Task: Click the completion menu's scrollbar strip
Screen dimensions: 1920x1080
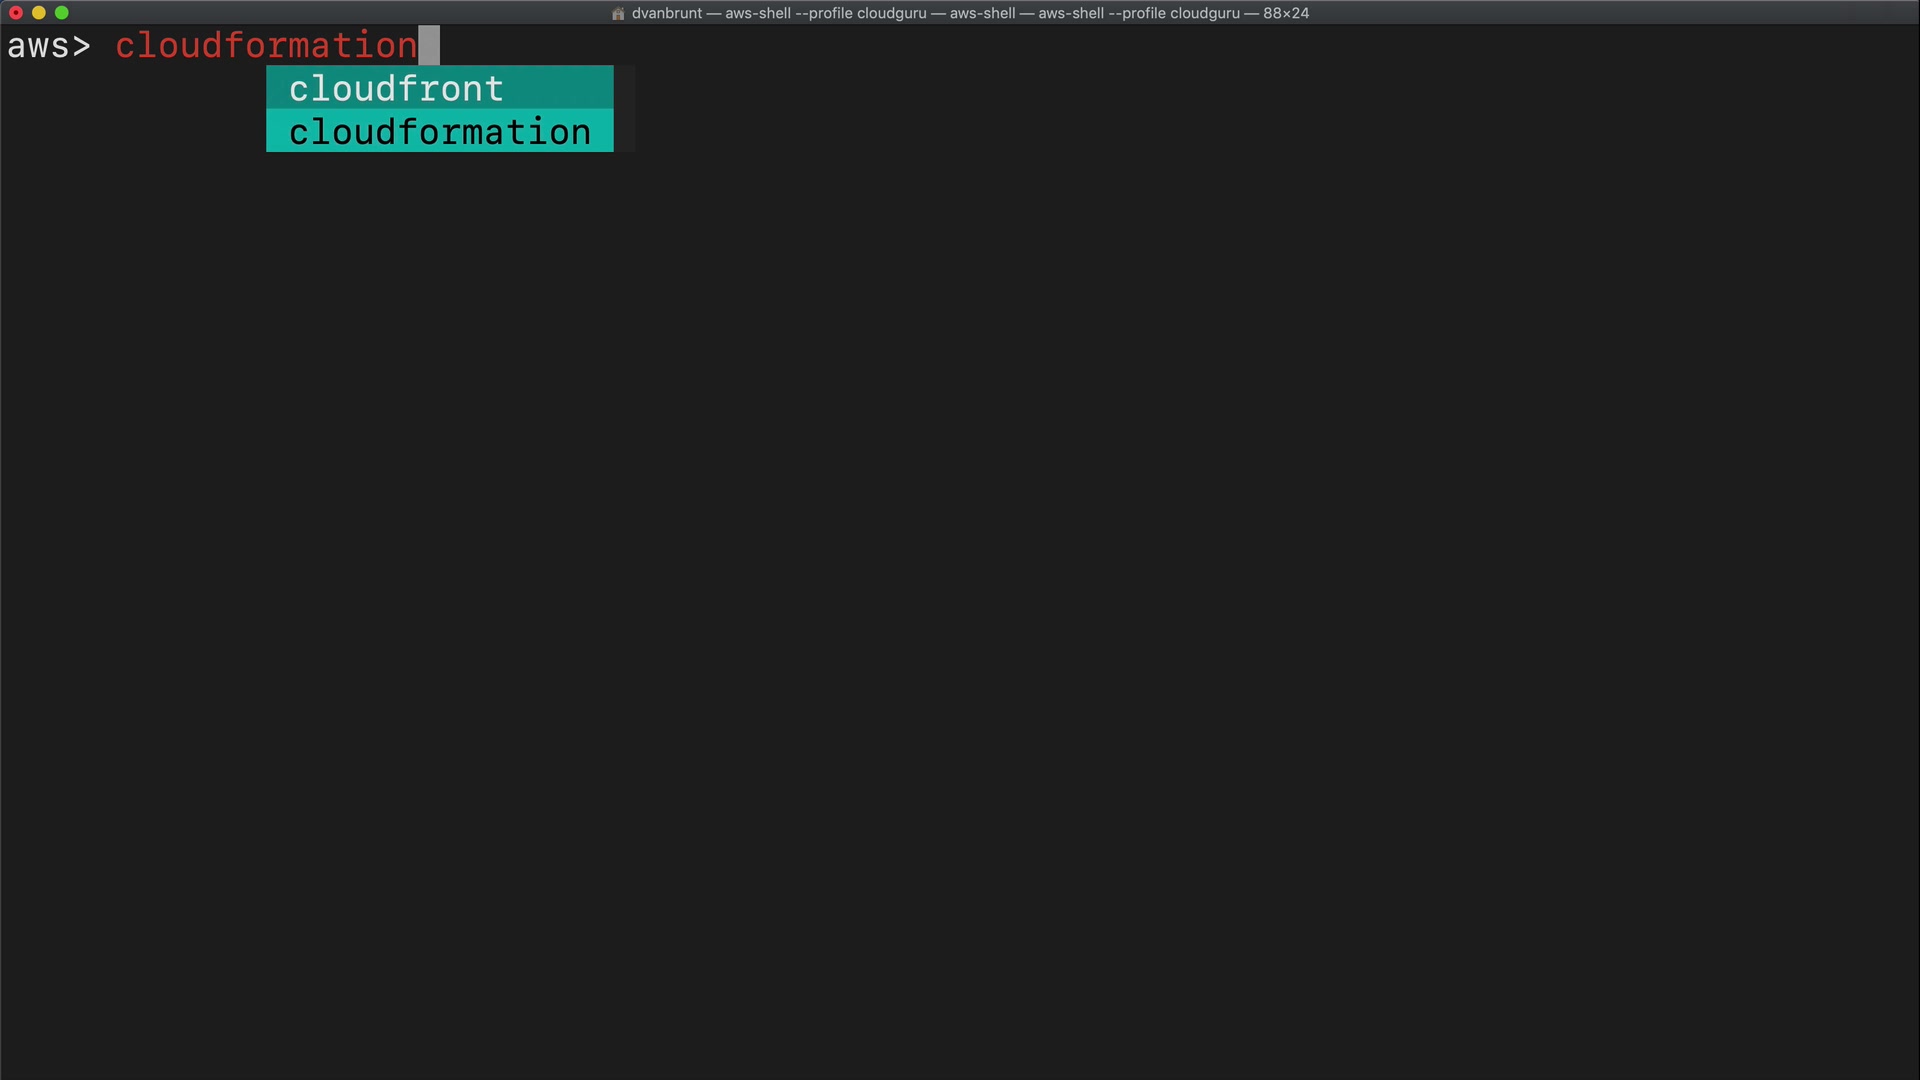Action: click(x=624, y=109)
